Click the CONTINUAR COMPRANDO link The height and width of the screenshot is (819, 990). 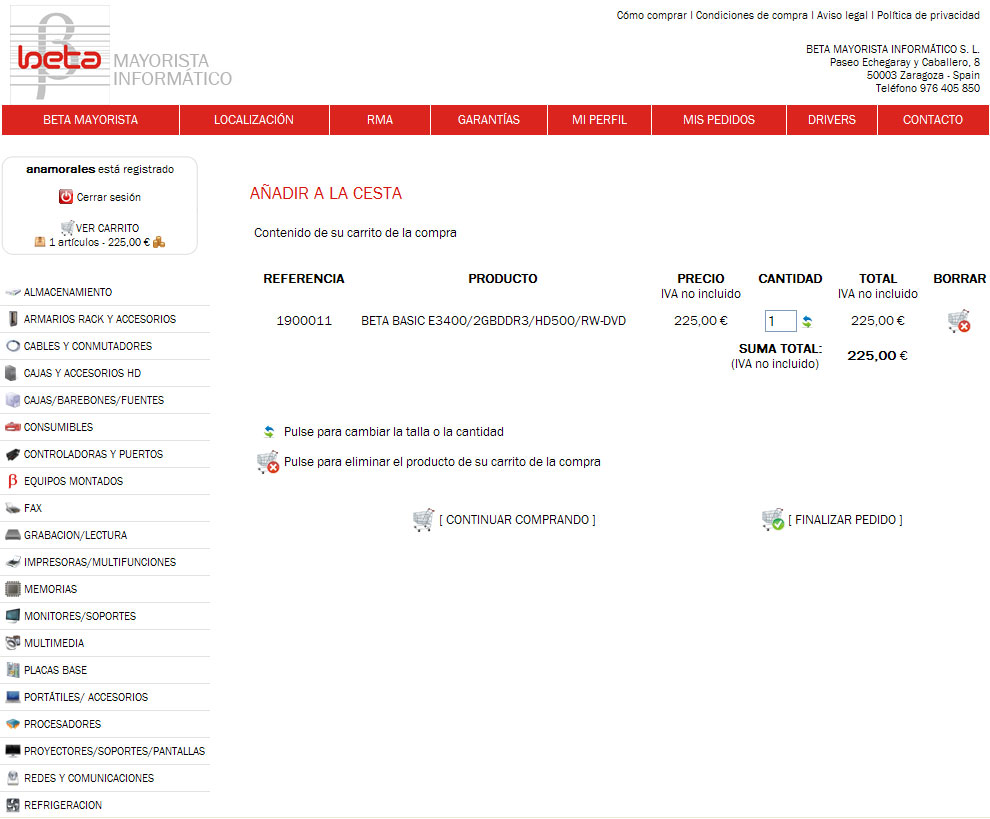tap(517, 520)
